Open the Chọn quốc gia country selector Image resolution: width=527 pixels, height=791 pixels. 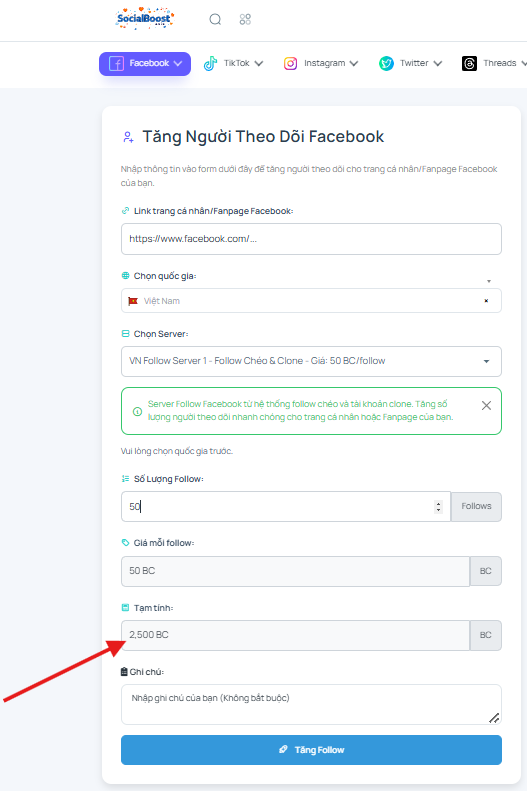coord(311,301)
